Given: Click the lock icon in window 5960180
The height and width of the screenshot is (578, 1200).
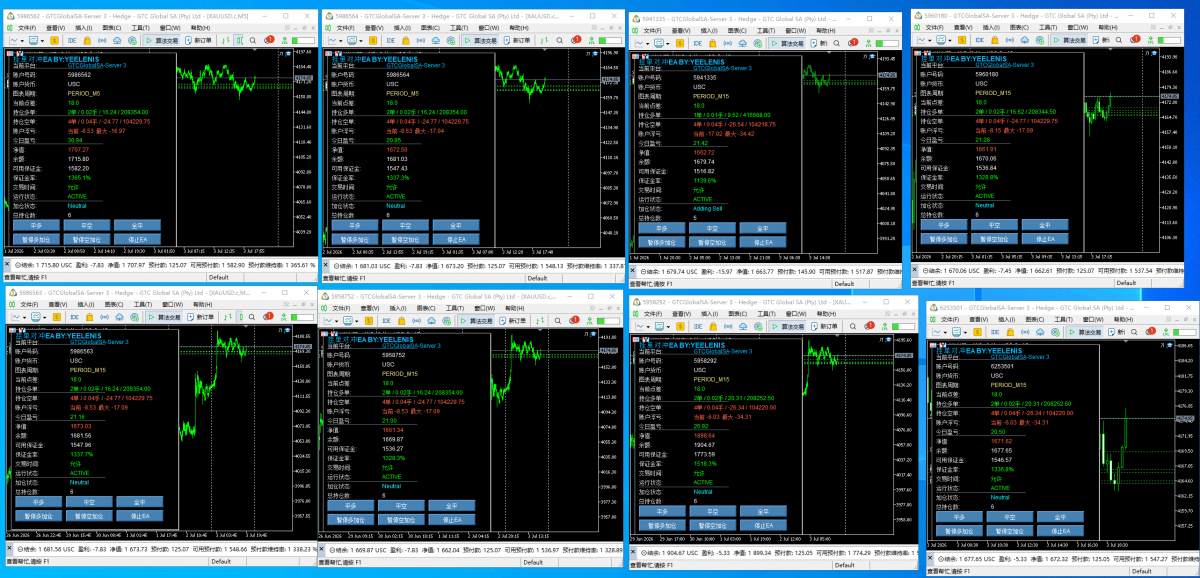Looking at the screenshot, I should (995, 40).
